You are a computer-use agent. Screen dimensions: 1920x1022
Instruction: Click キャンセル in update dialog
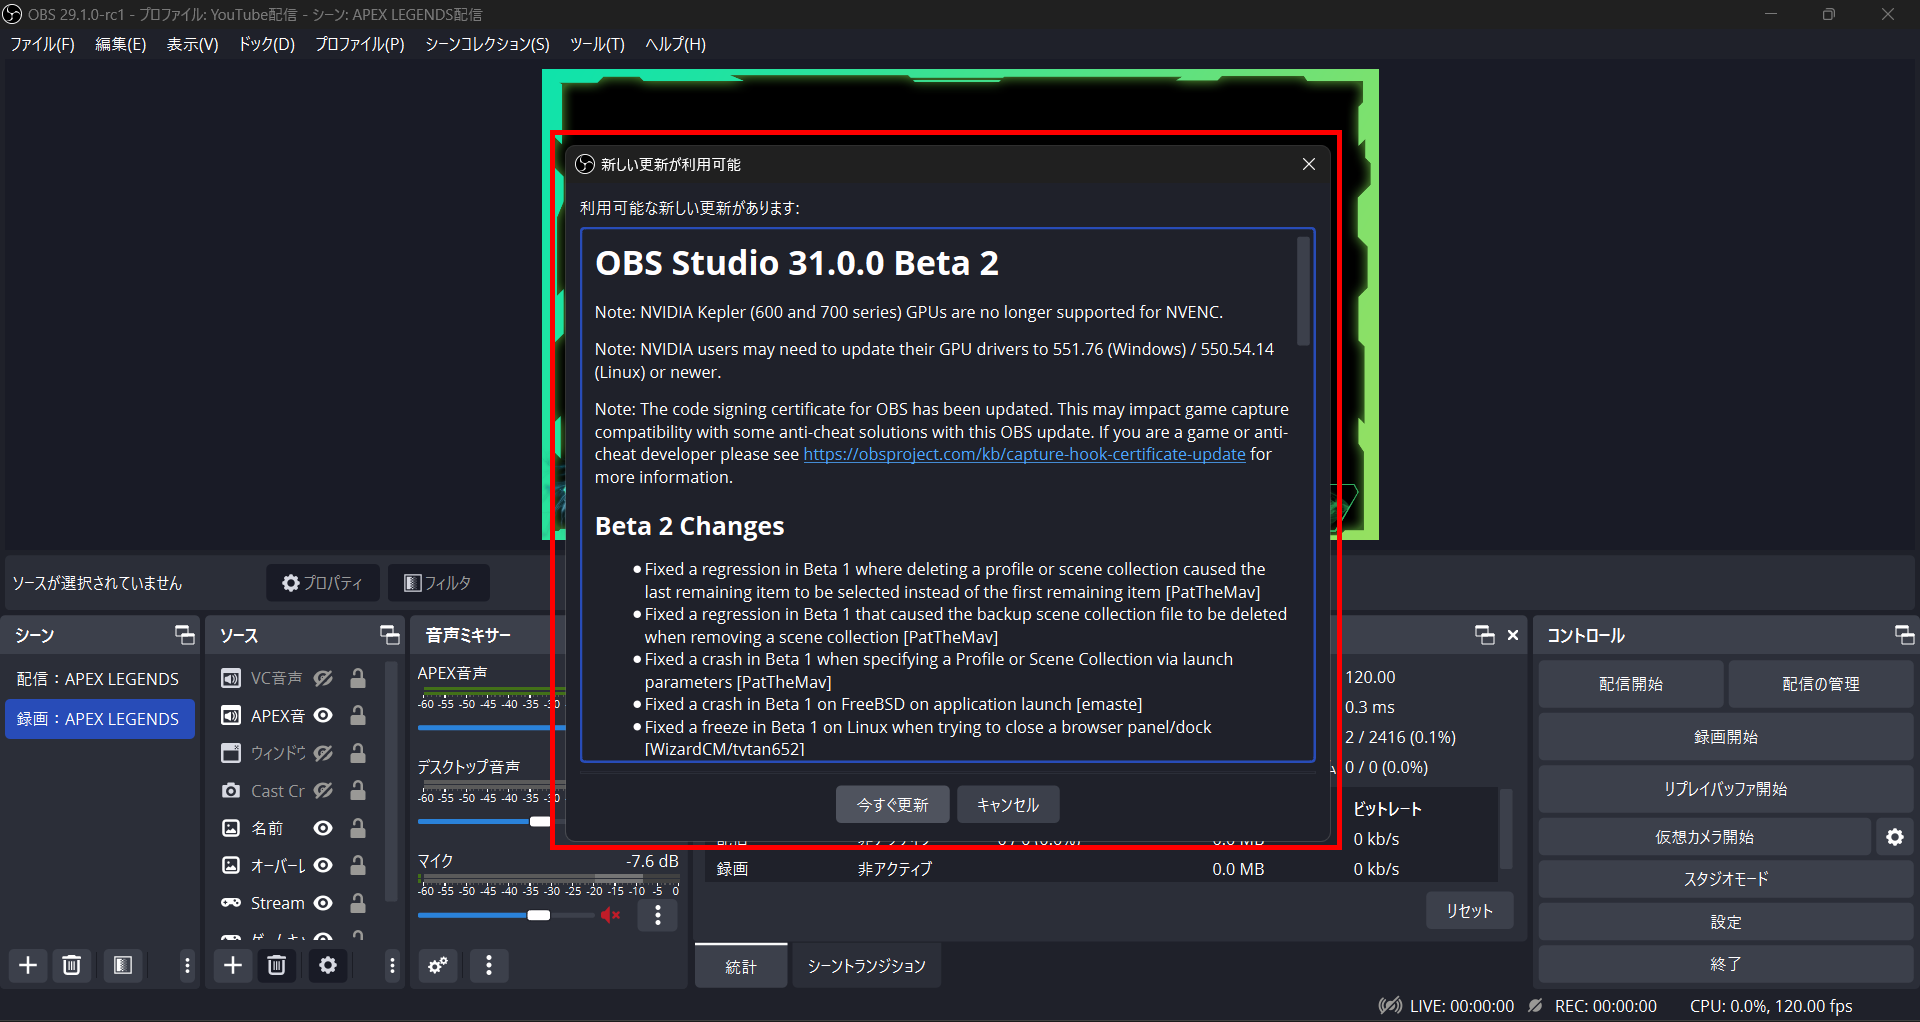[1007, 805]
